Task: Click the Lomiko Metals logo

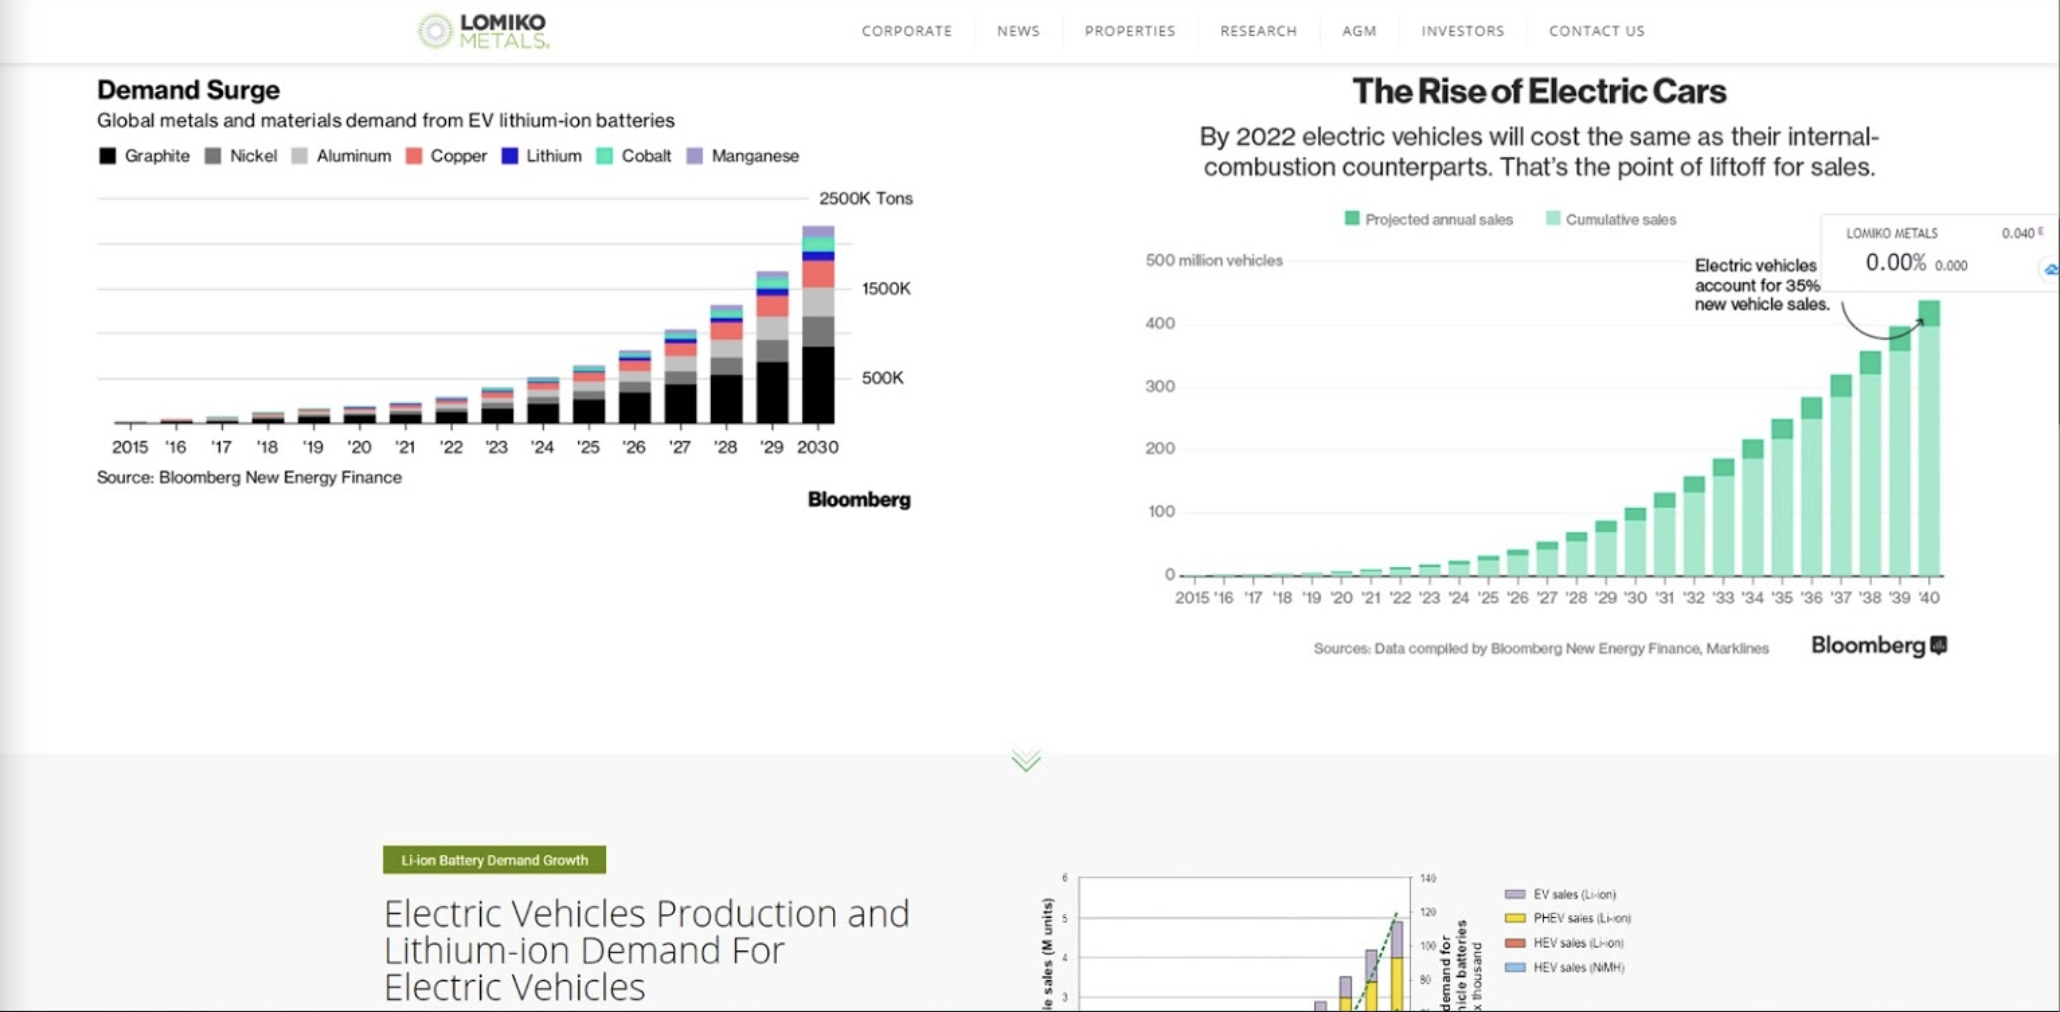Action: pyautogui.click(x=484, y=31)
